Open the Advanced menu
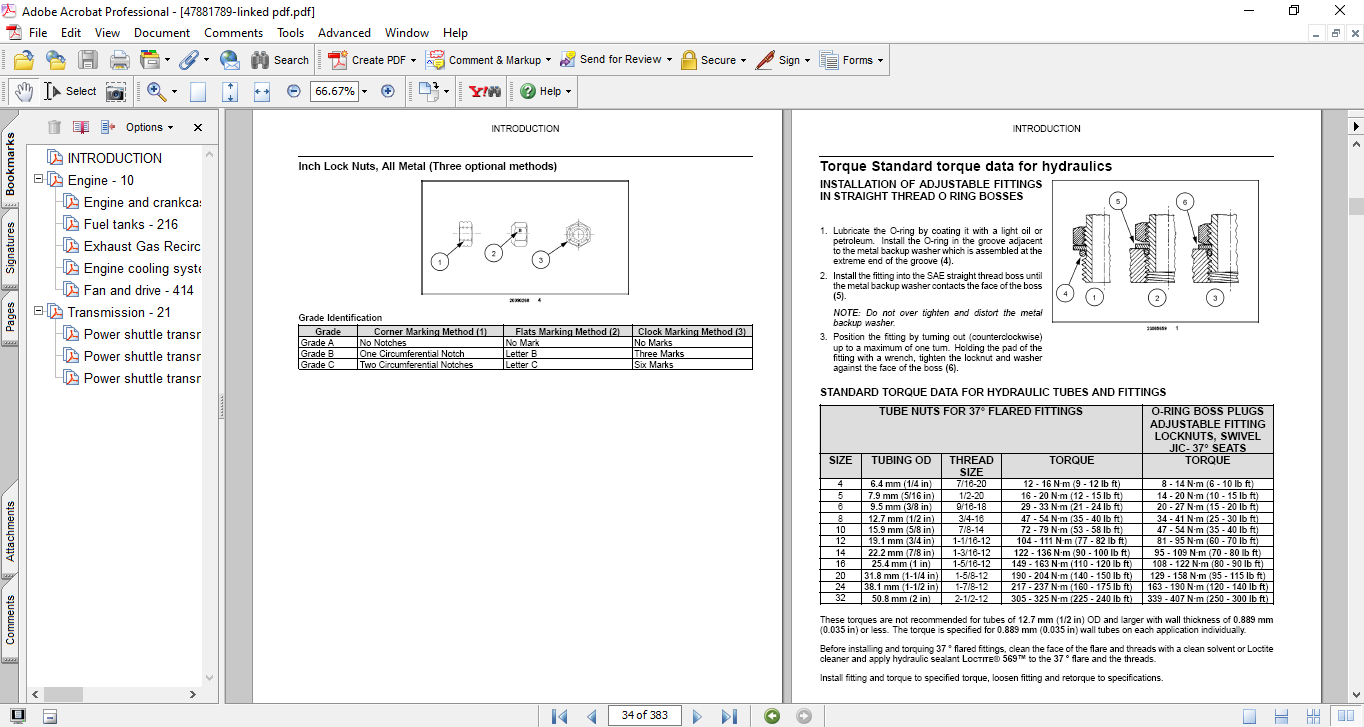The image size is (1364, 727). click(x=344, y=33)
